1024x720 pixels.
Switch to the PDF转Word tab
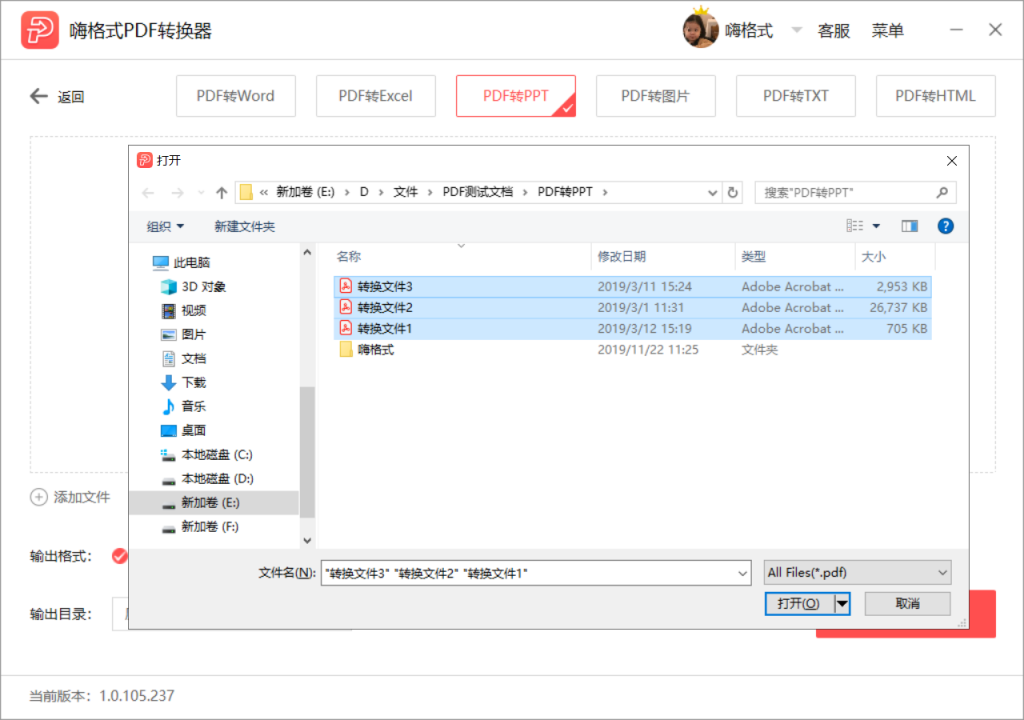click(236, 96)
